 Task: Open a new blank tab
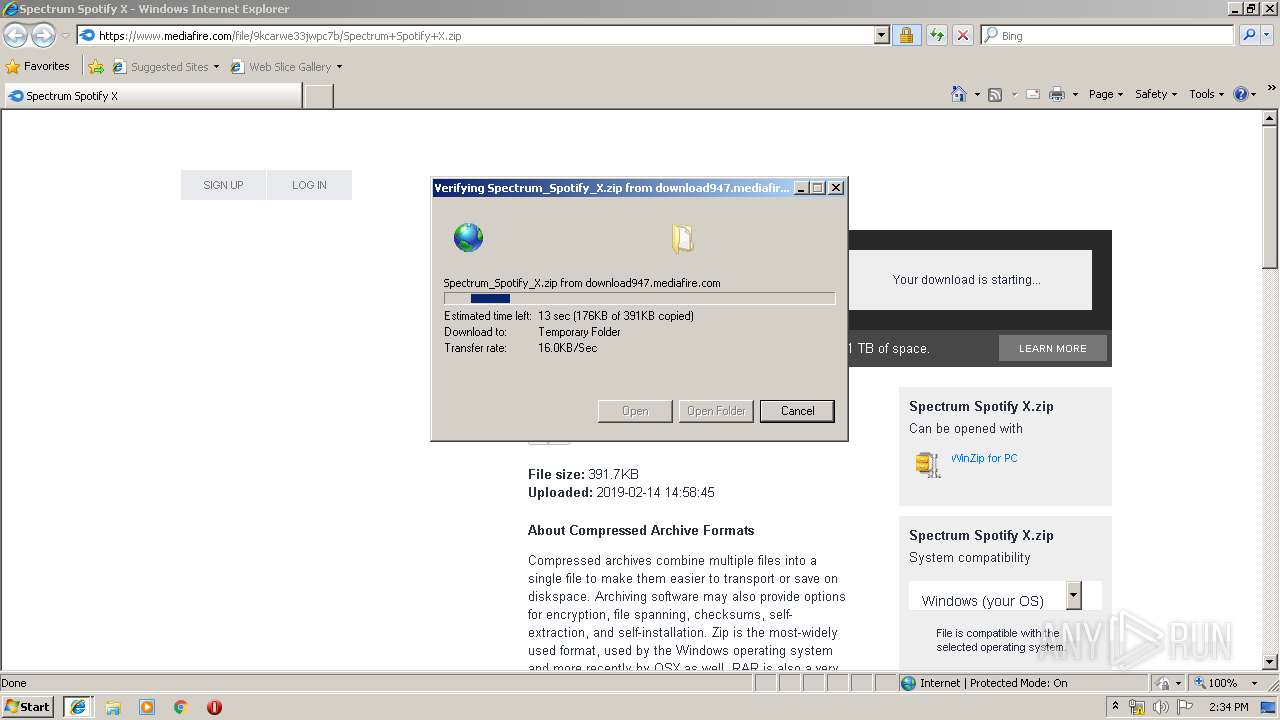[x=318, y=96]
